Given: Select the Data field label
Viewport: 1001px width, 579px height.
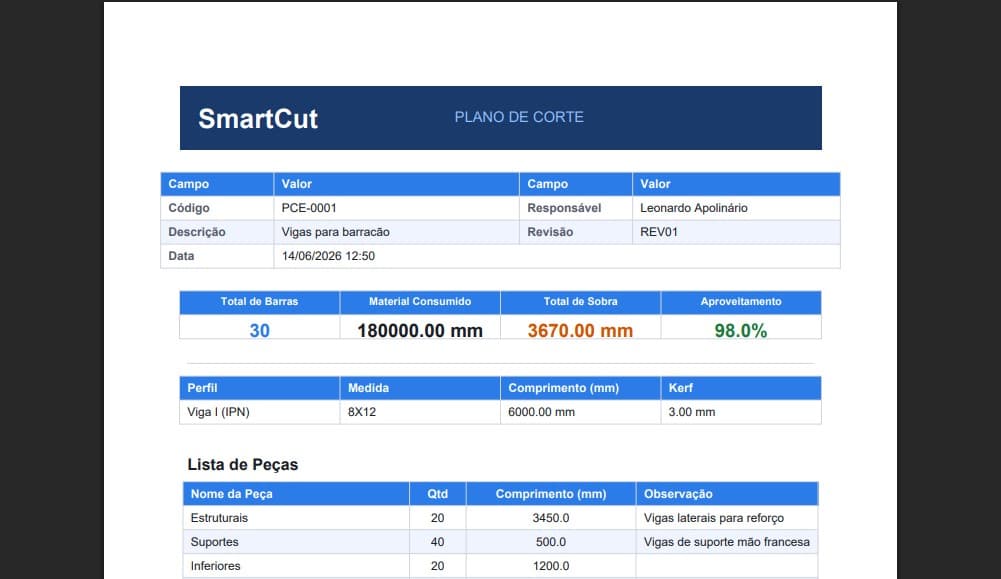Looking at the screenshot, I should tap(181, 256).
